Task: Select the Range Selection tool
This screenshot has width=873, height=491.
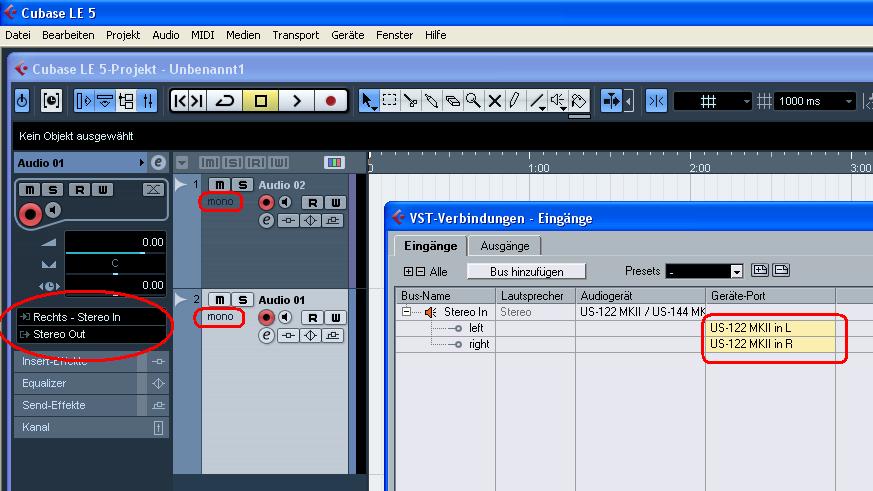Action: pos(390,101)
